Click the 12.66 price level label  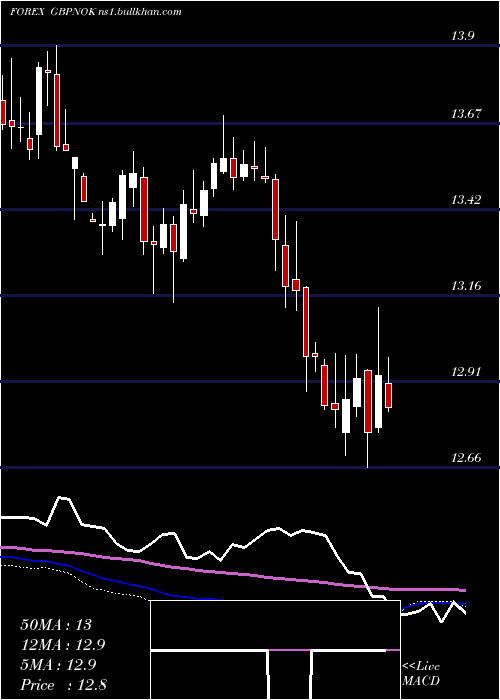[466, 458]
